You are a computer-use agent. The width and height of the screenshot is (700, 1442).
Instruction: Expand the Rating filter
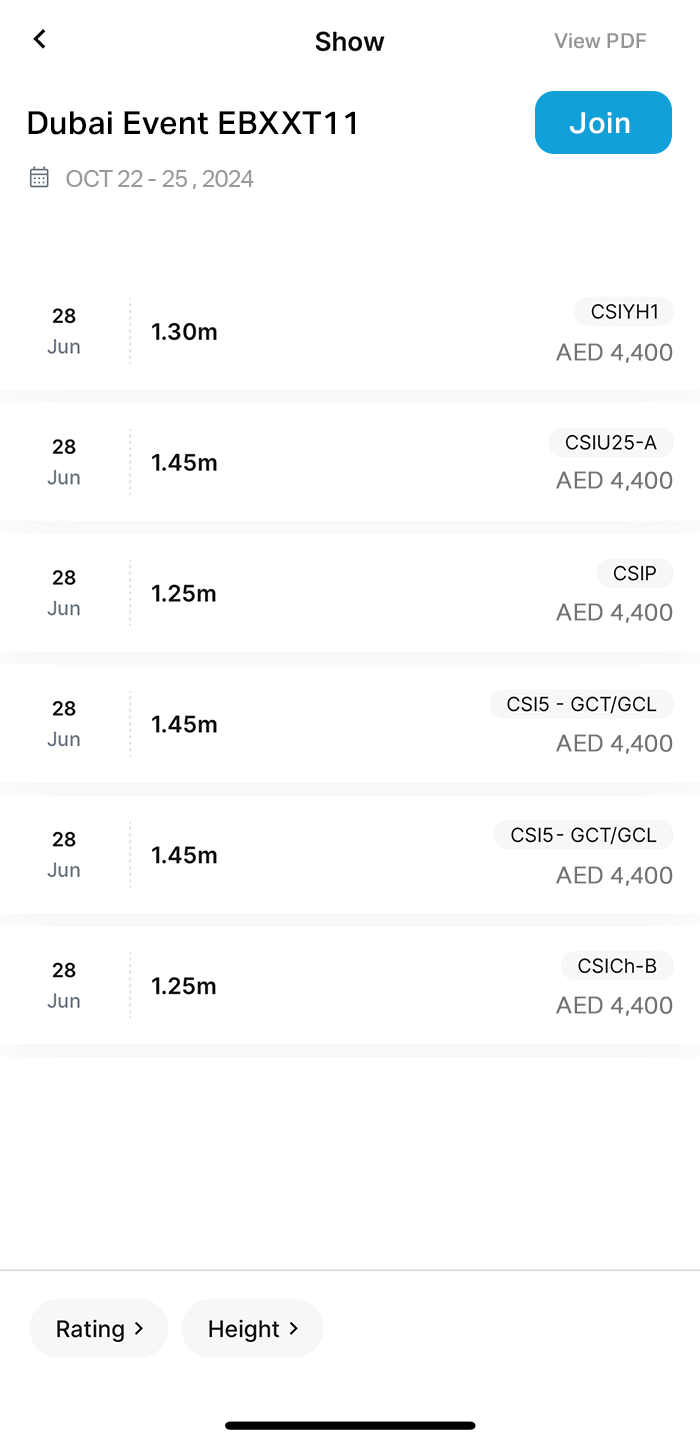[x=98, y=1328]
